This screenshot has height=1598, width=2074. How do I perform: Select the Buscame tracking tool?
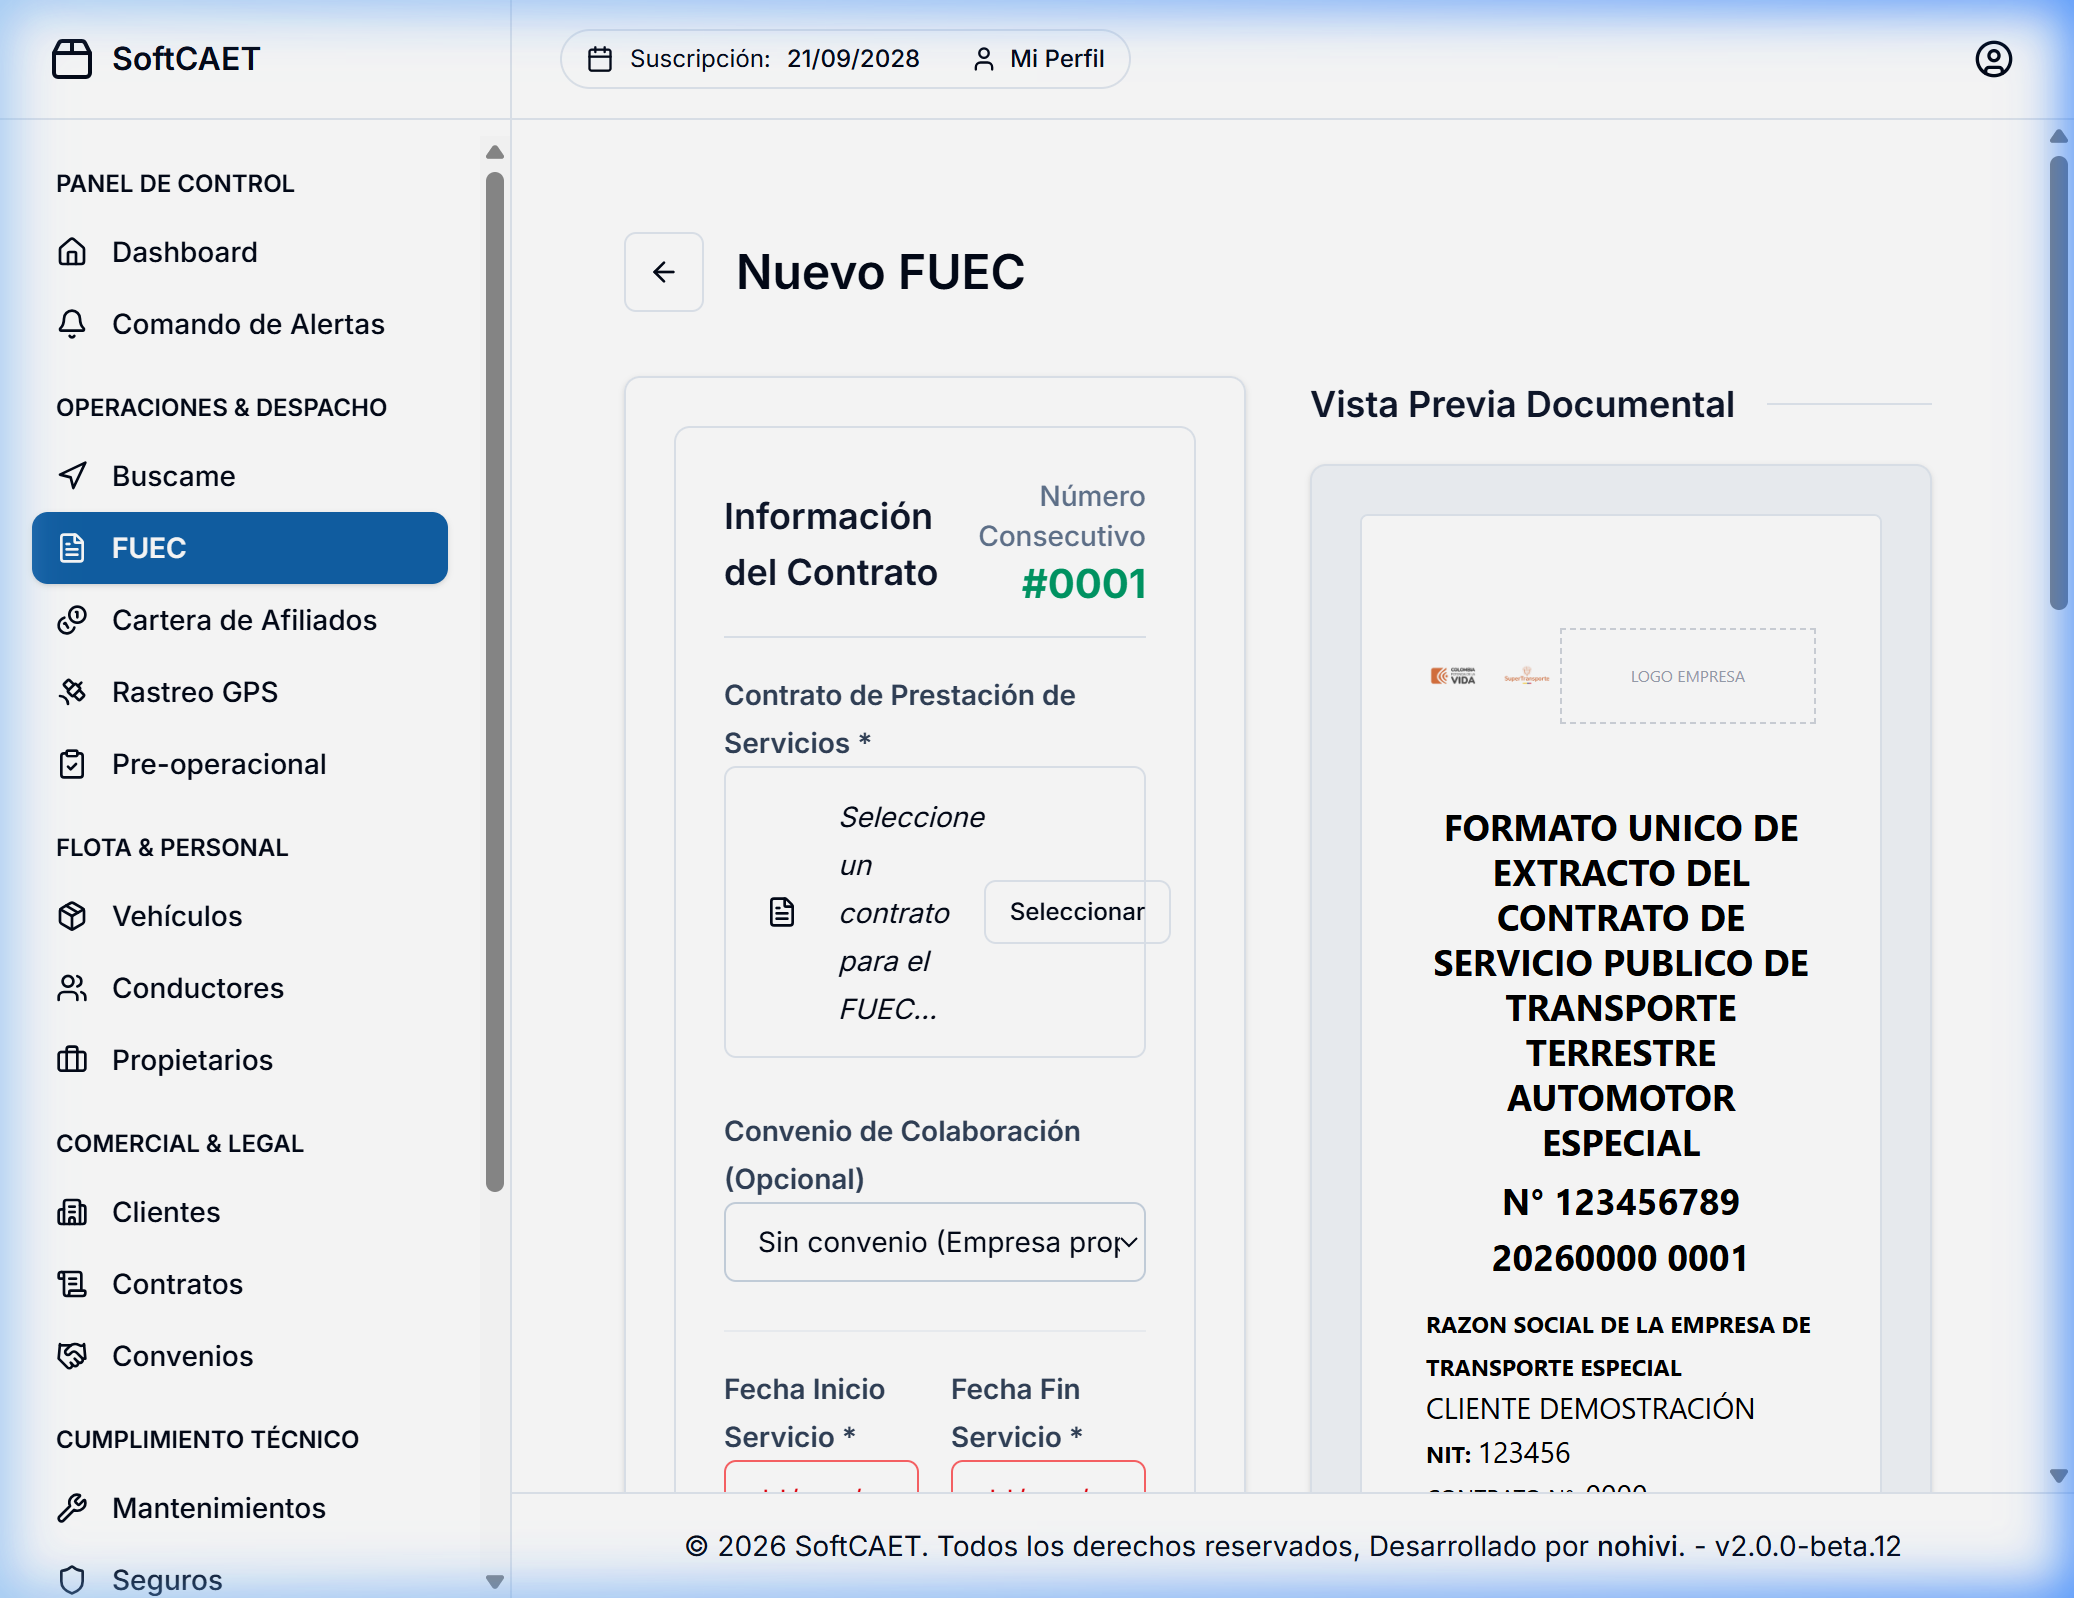[x=173, y=476]
